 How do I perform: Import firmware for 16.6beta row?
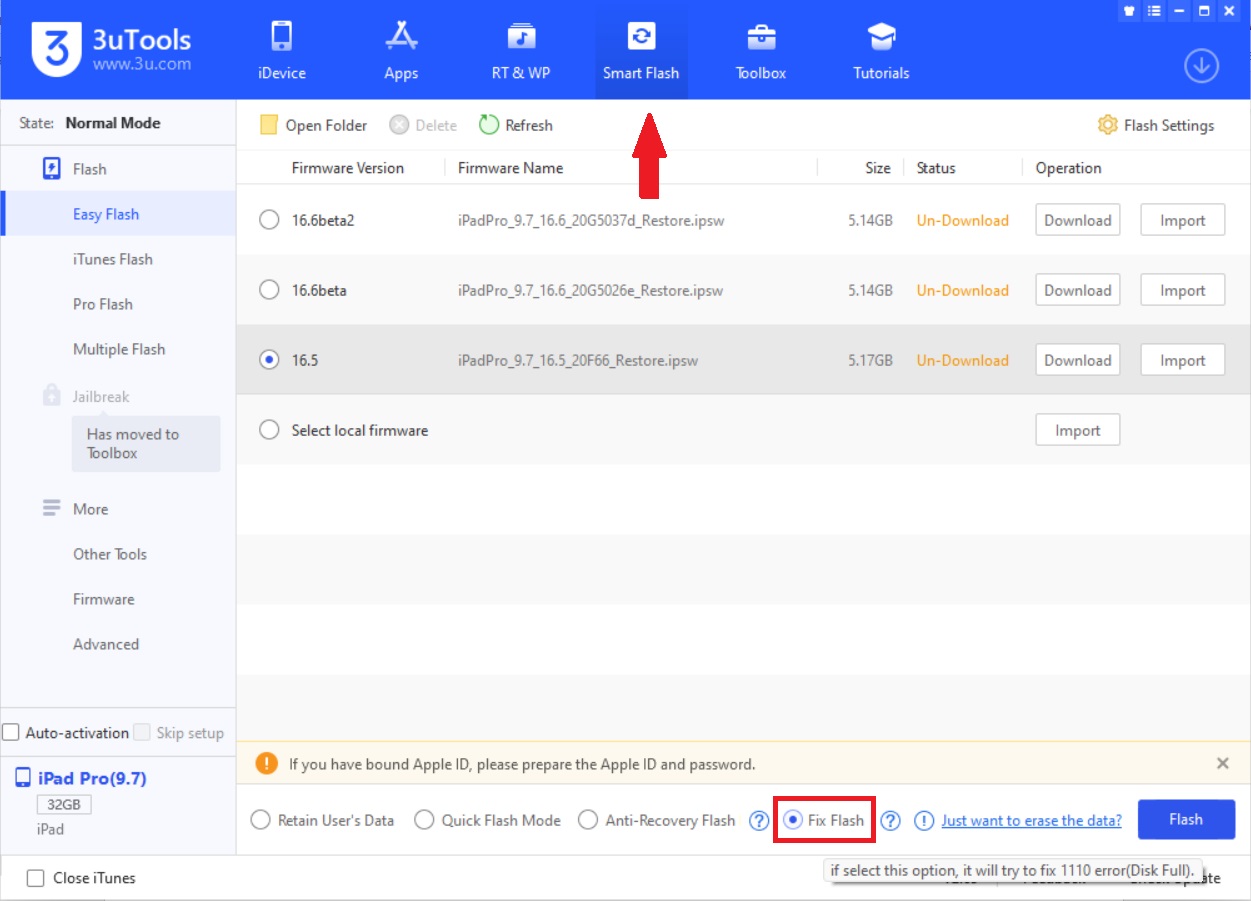(1183, 290)
